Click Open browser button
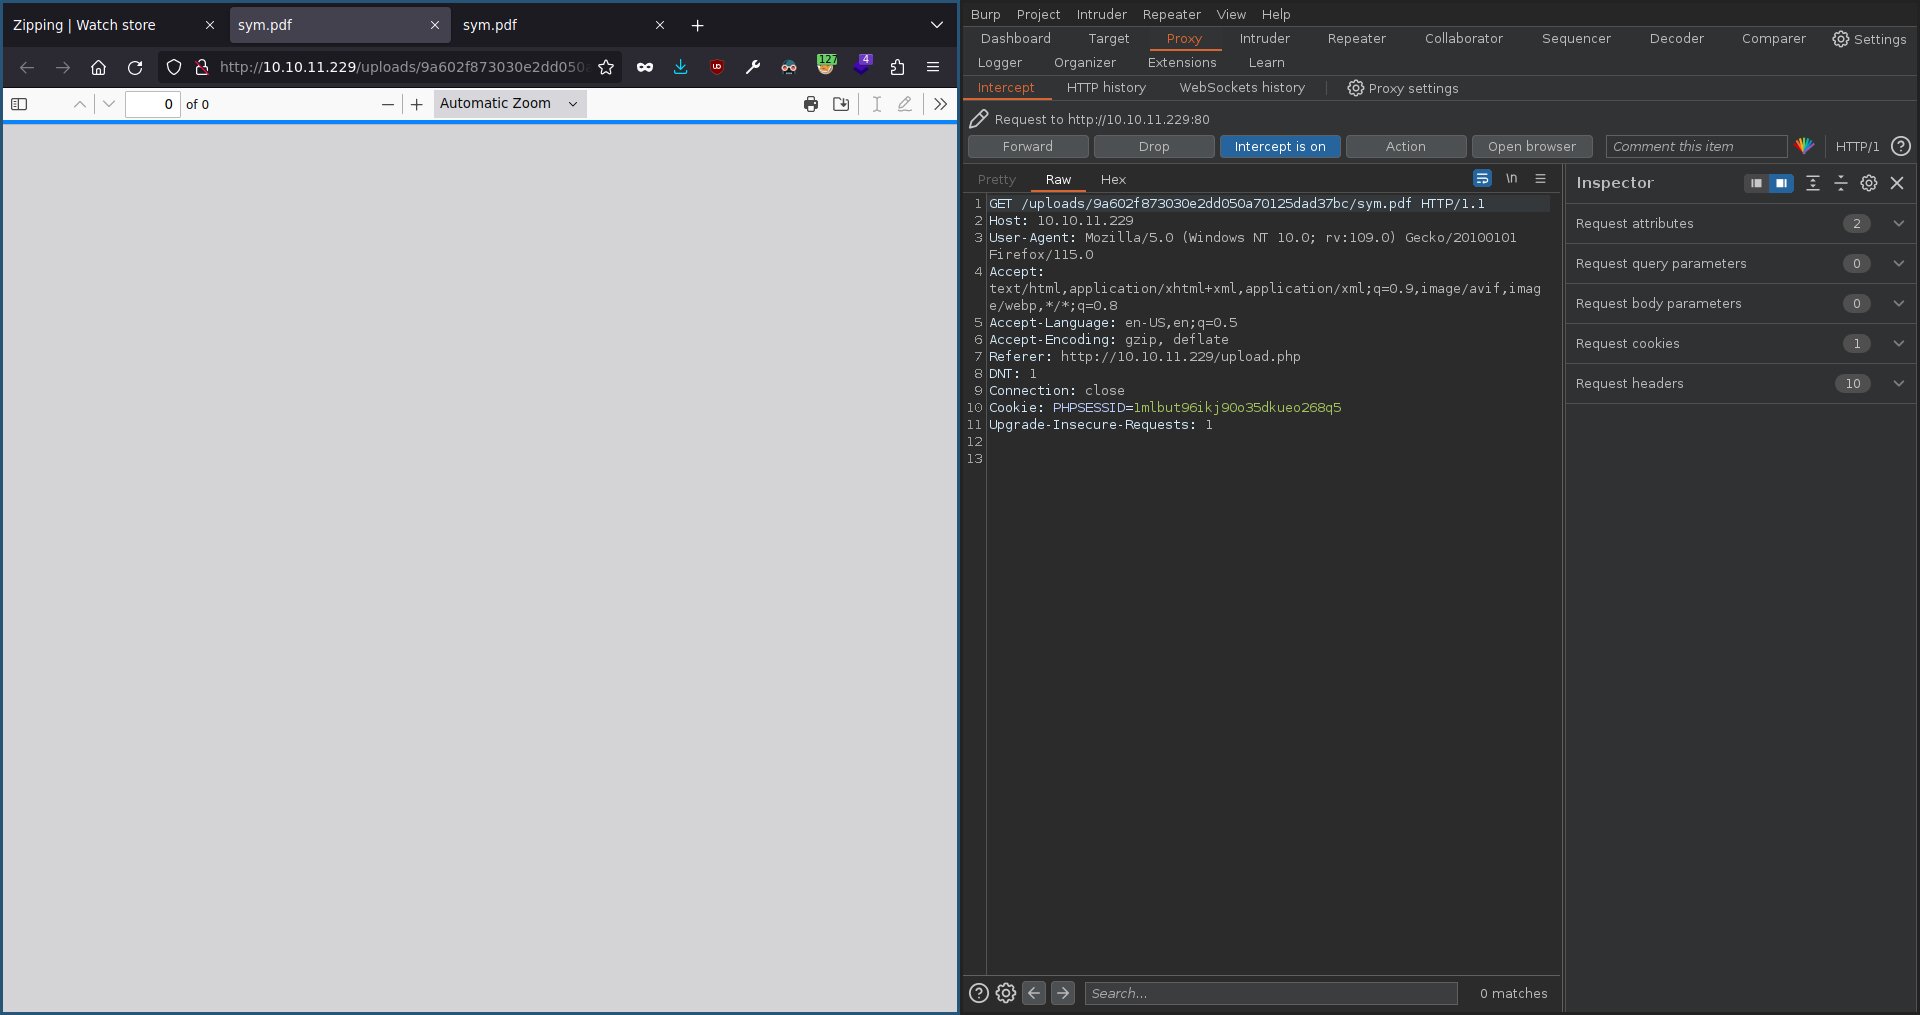1920x1015 pixels. coord(1532,146)
